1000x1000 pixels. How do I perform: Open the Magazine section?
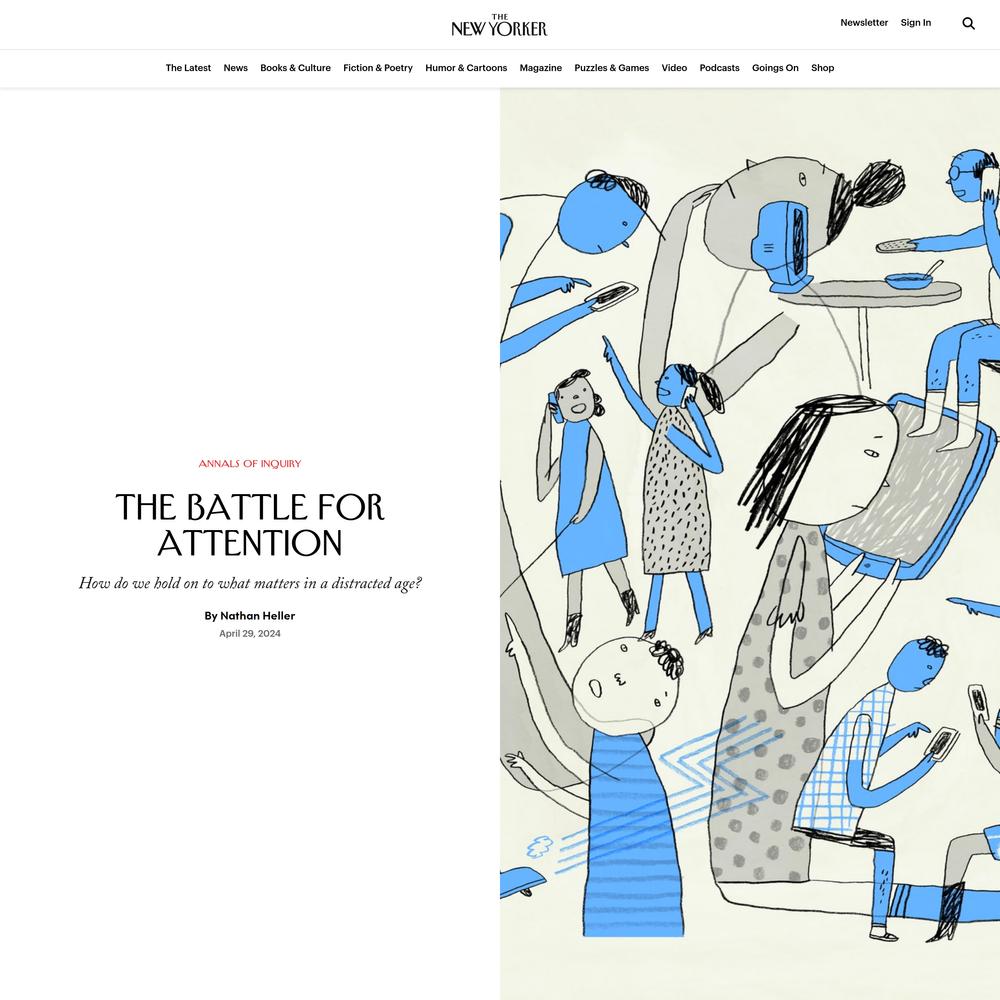(x=540, y=68)
